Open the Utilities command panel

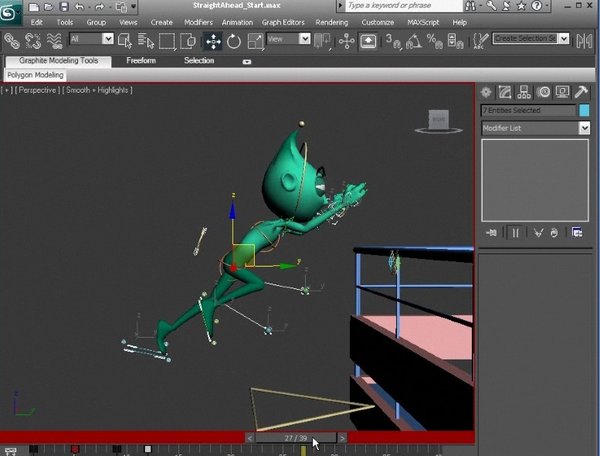(x=581, y=92)
